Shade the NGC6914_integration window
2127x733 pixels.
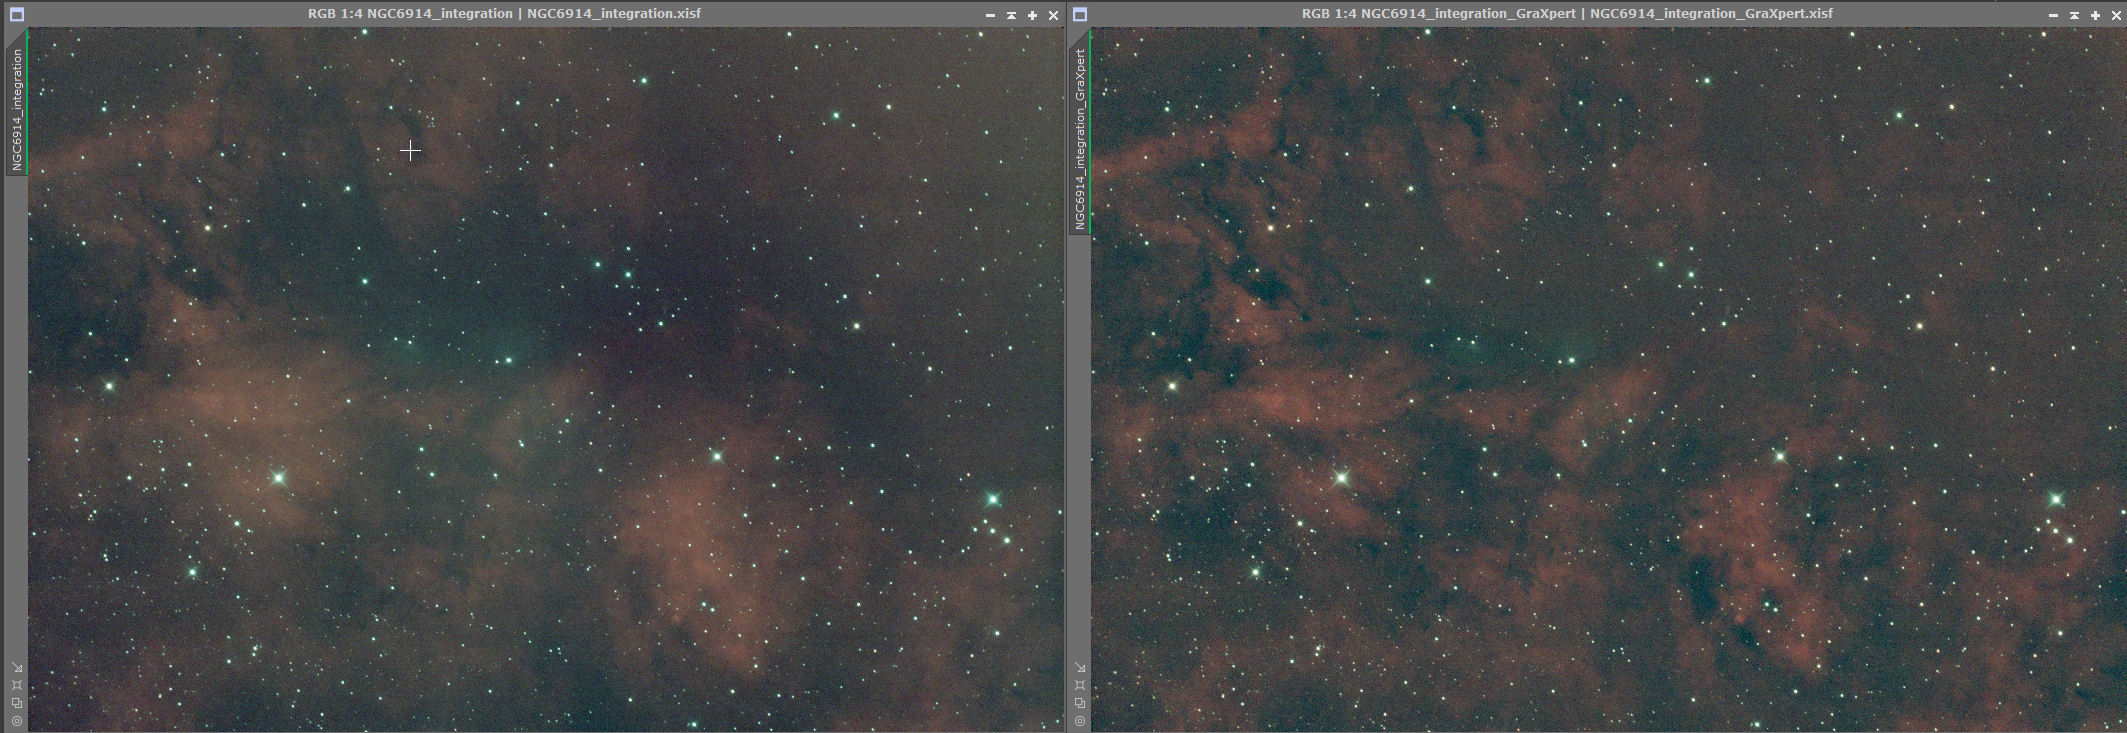[1011, 15]
